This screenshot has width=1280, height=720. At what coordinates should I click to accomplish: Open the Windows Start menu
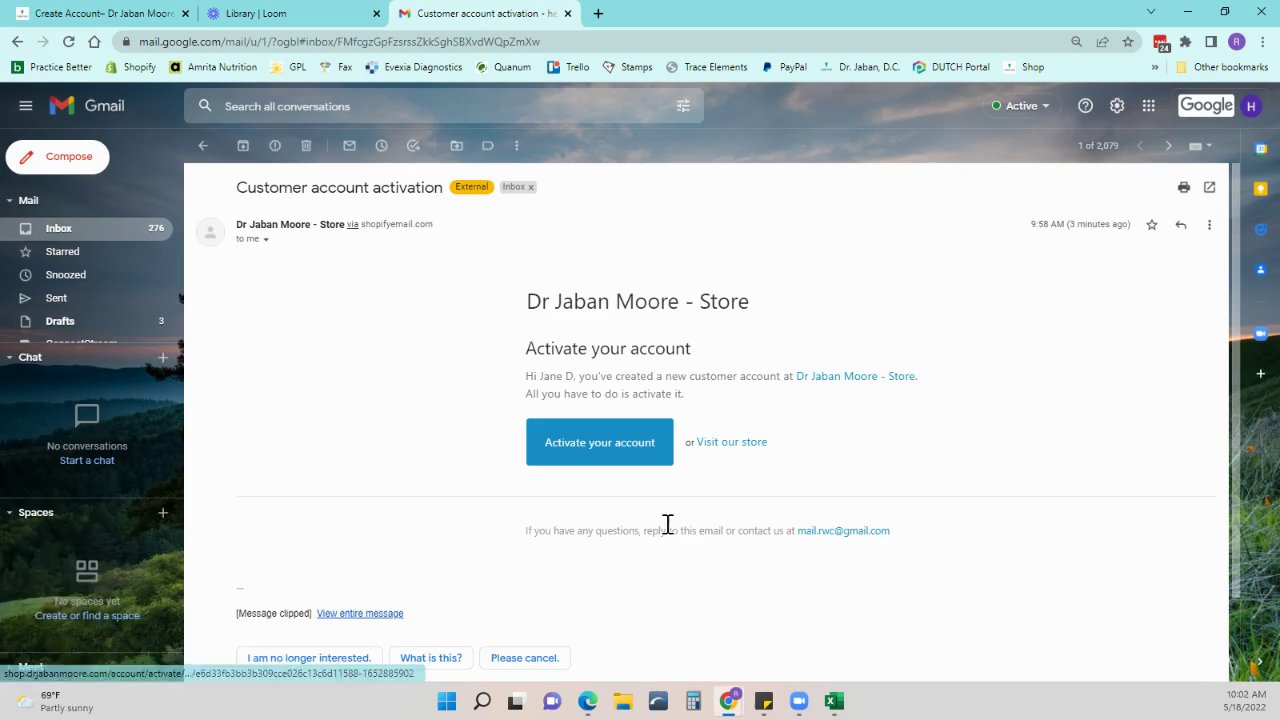pos(446,702)
